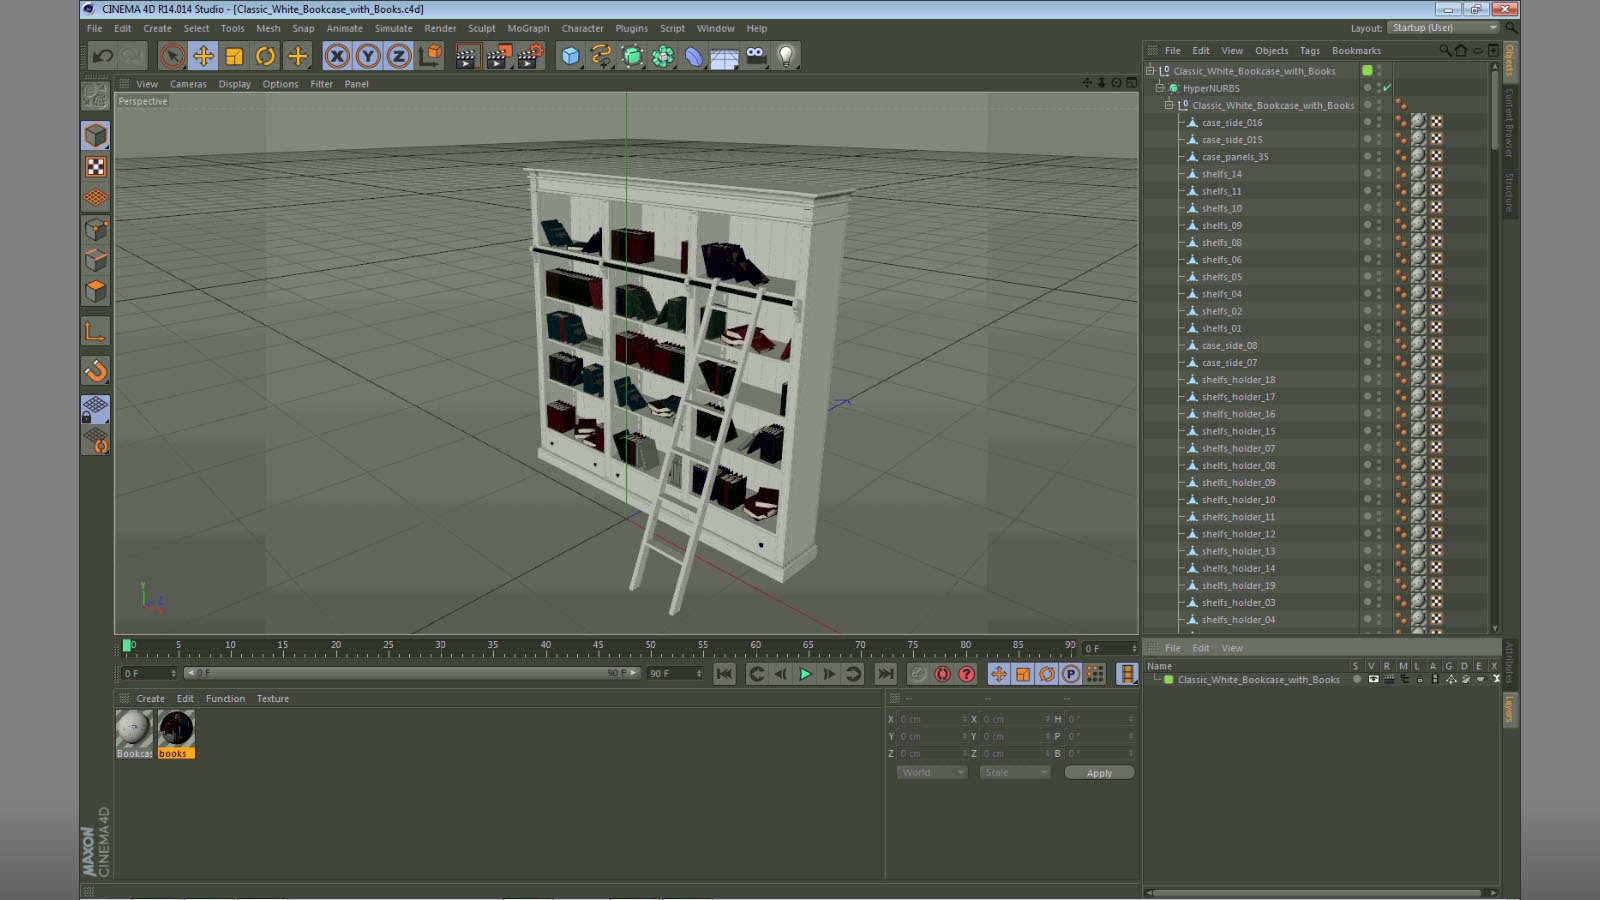Open the Layers side tab
Viewport: 1600px width, 900px height.
[1509, 709]
